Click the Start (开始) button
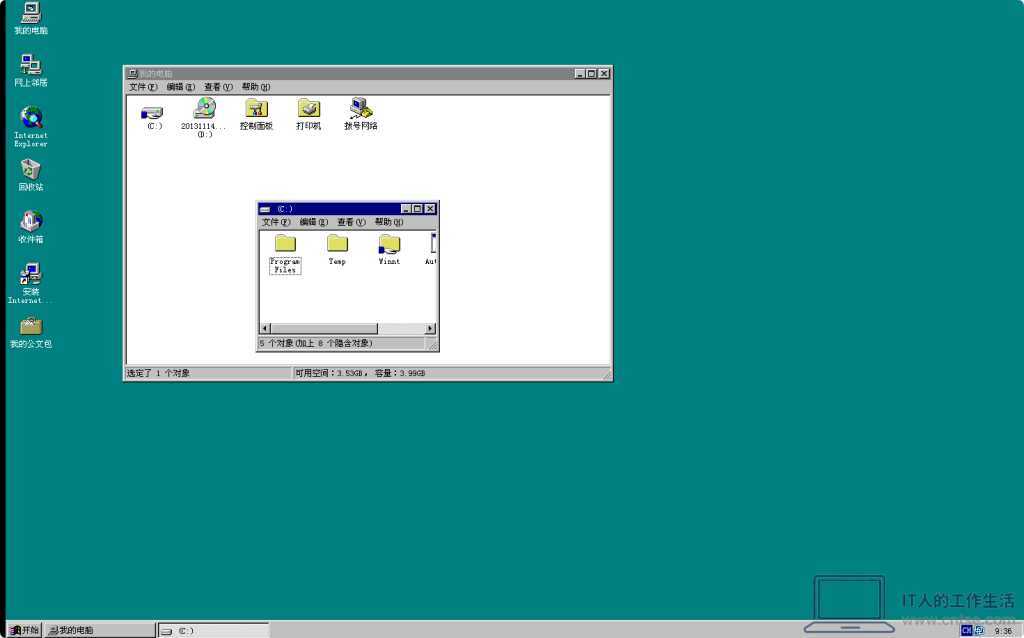 pos(24,630)
